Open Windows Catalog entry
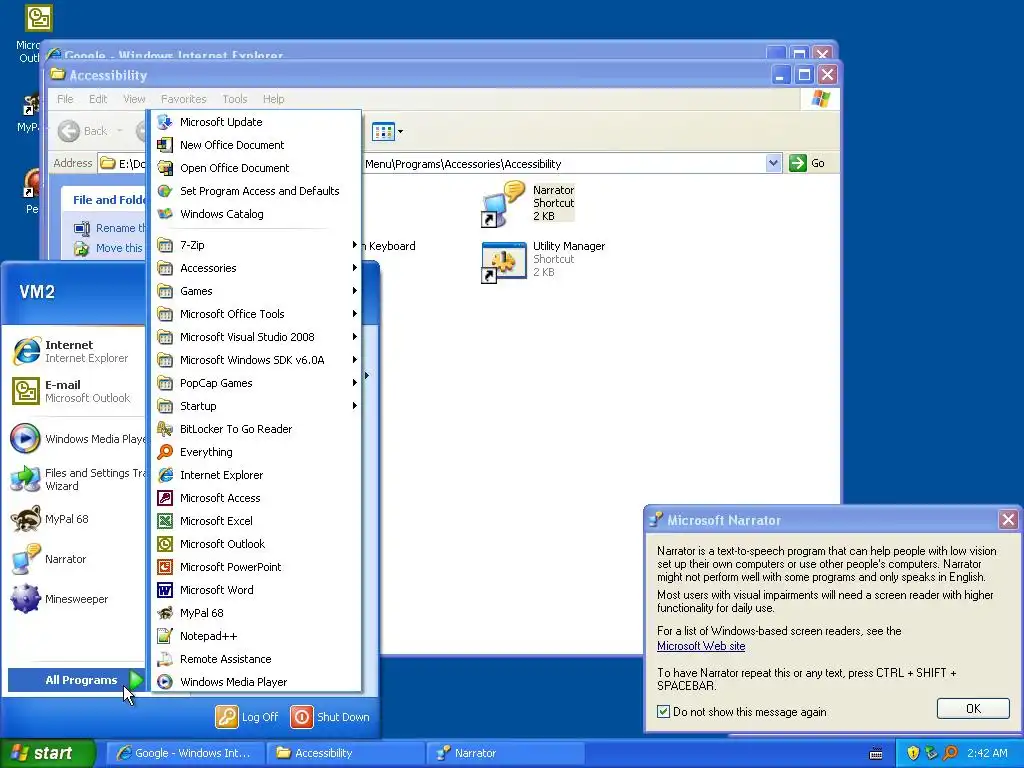Screen dimensions: 1024x768 (256, 214)
